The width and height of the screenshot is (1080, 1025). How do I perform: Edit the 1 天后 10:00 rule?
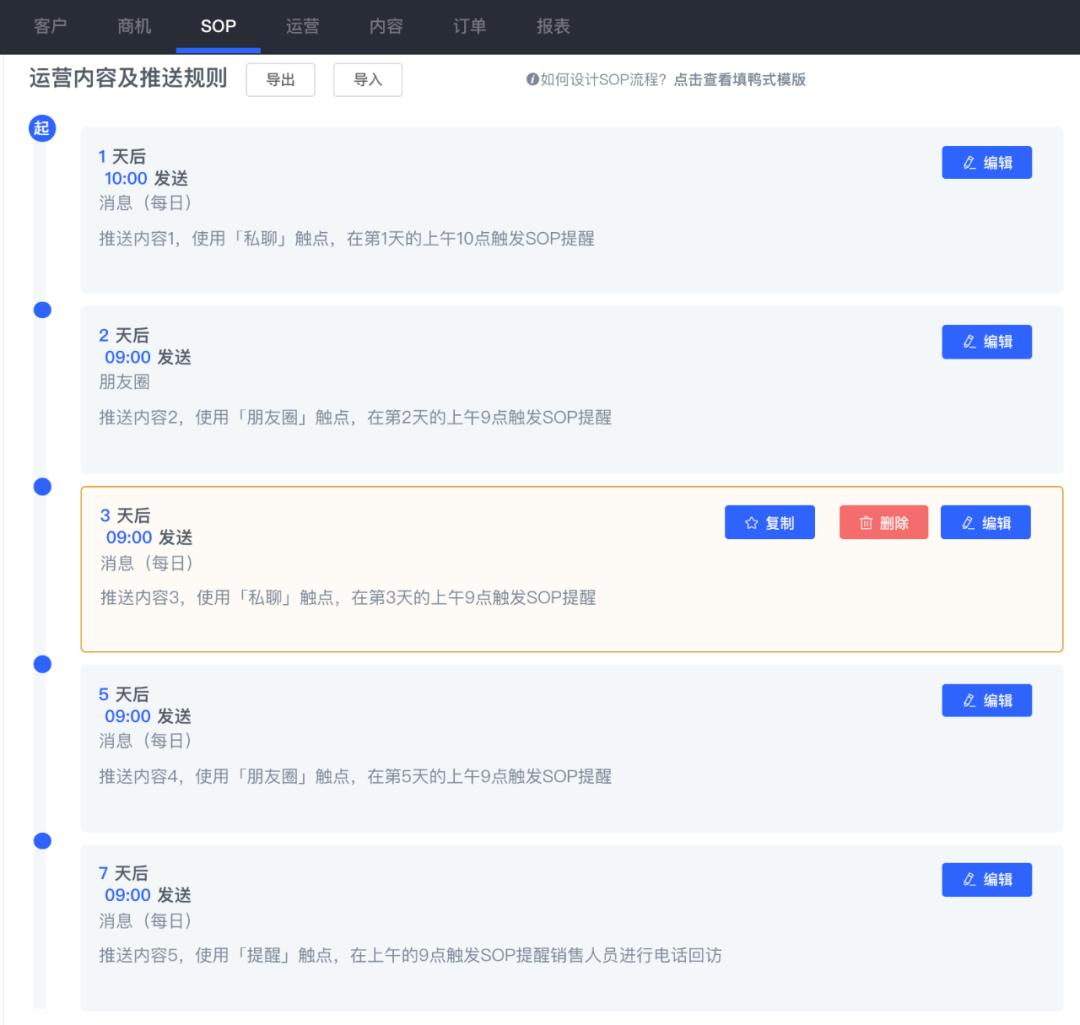986,163
